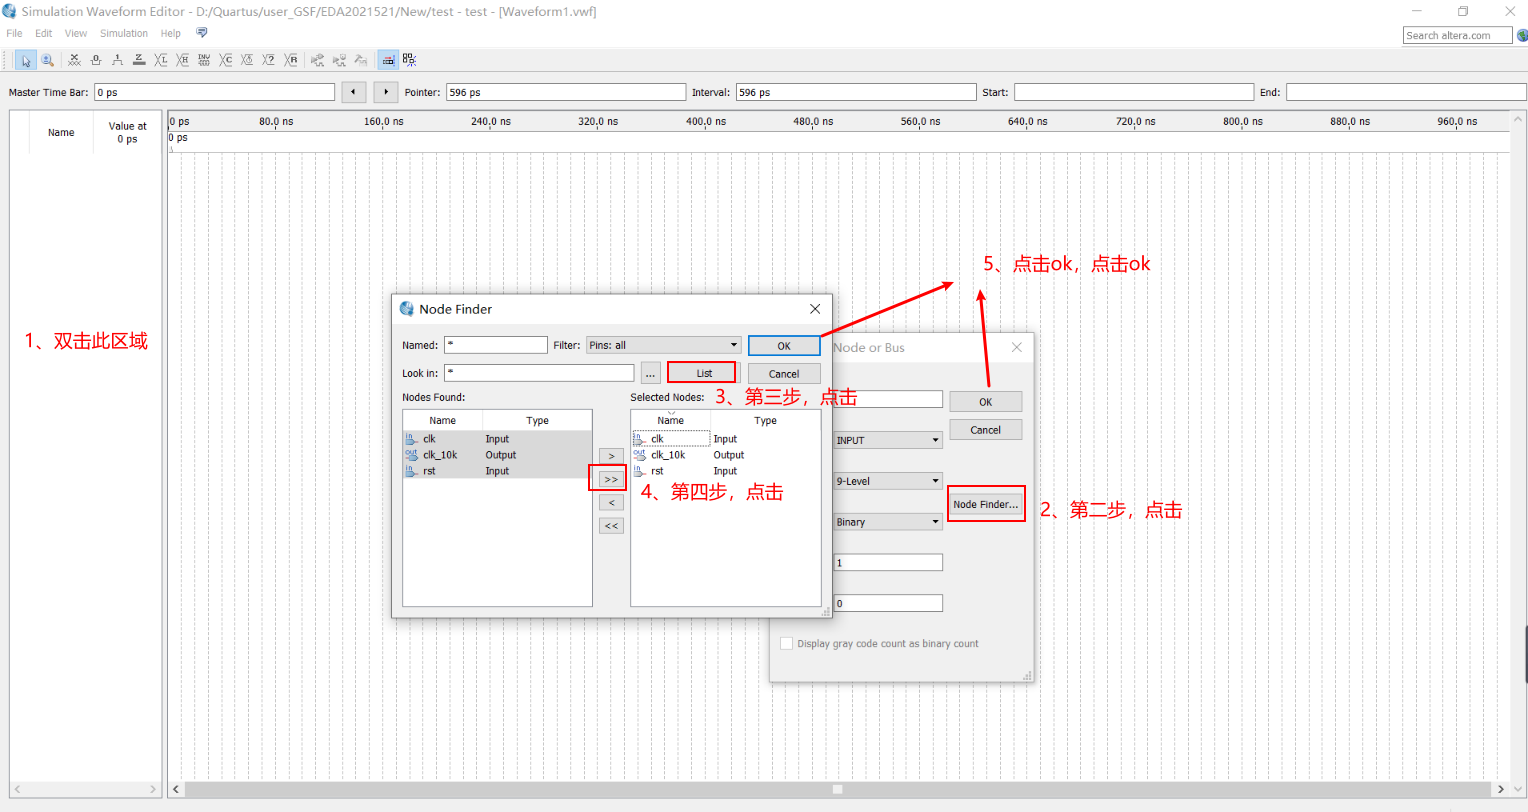Screen dimensions: 1528x812
Task: Click the Interval value field
Action: tap(856, 92)
